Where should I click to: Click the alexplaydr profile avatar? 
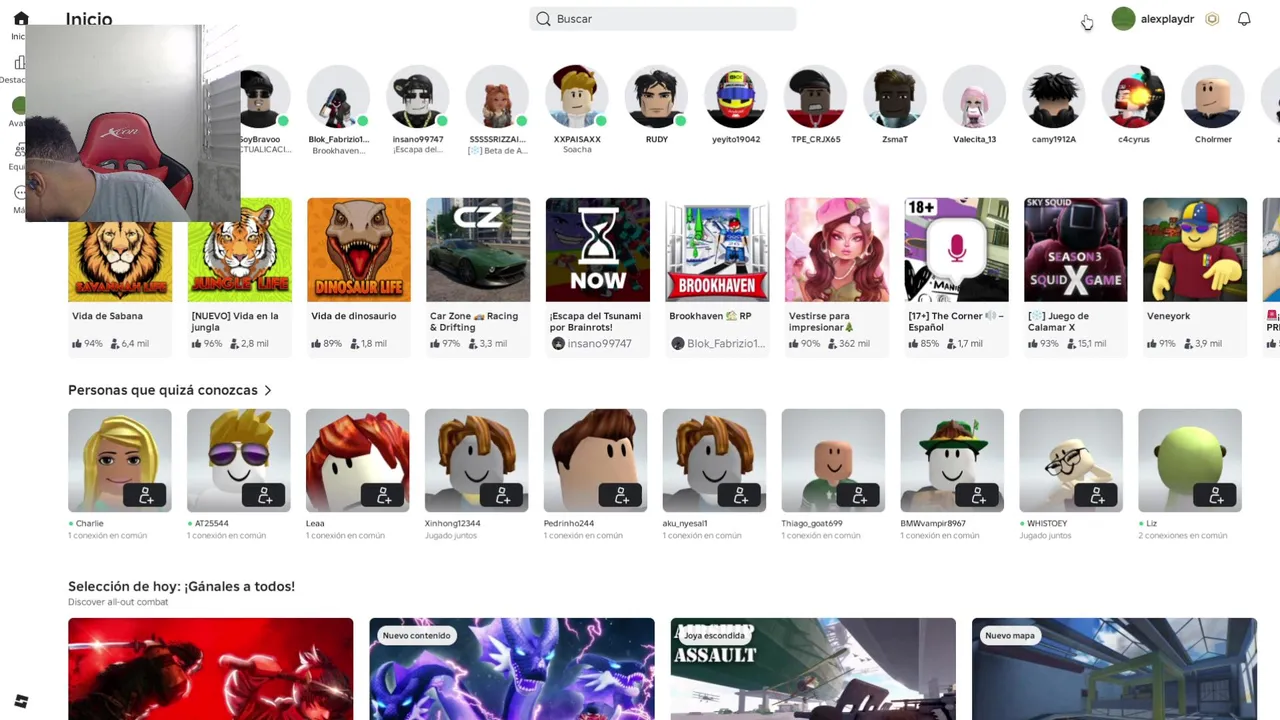[1123, 19]
